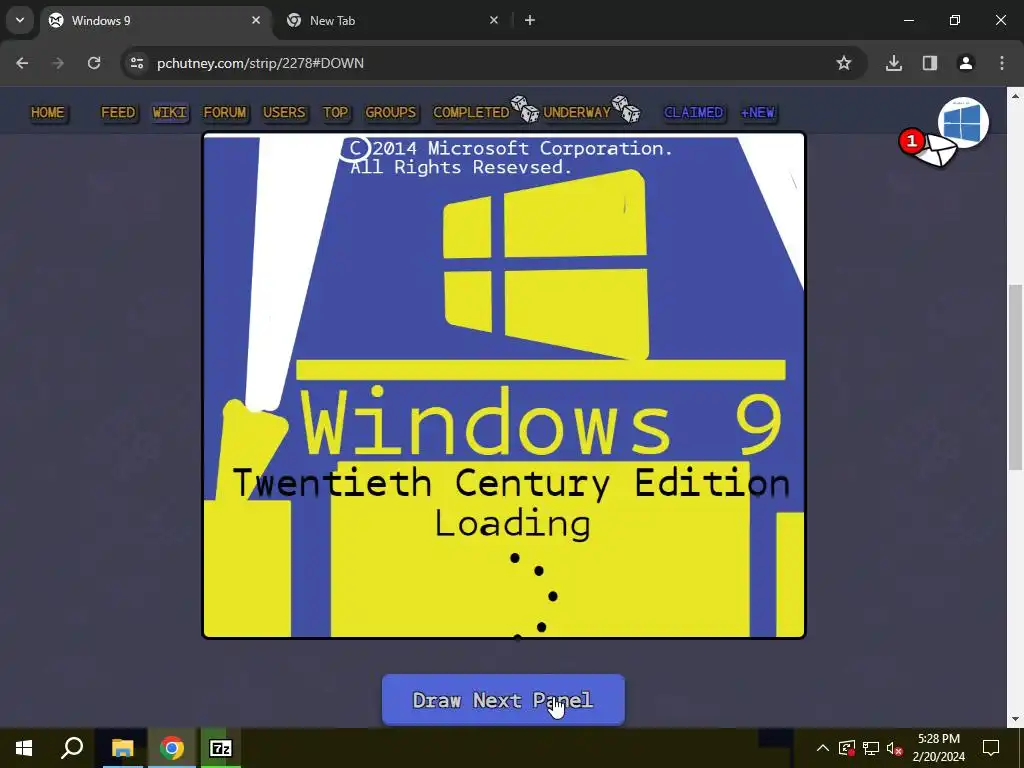Open the tab search dropdown arrow

coord(20,20)
